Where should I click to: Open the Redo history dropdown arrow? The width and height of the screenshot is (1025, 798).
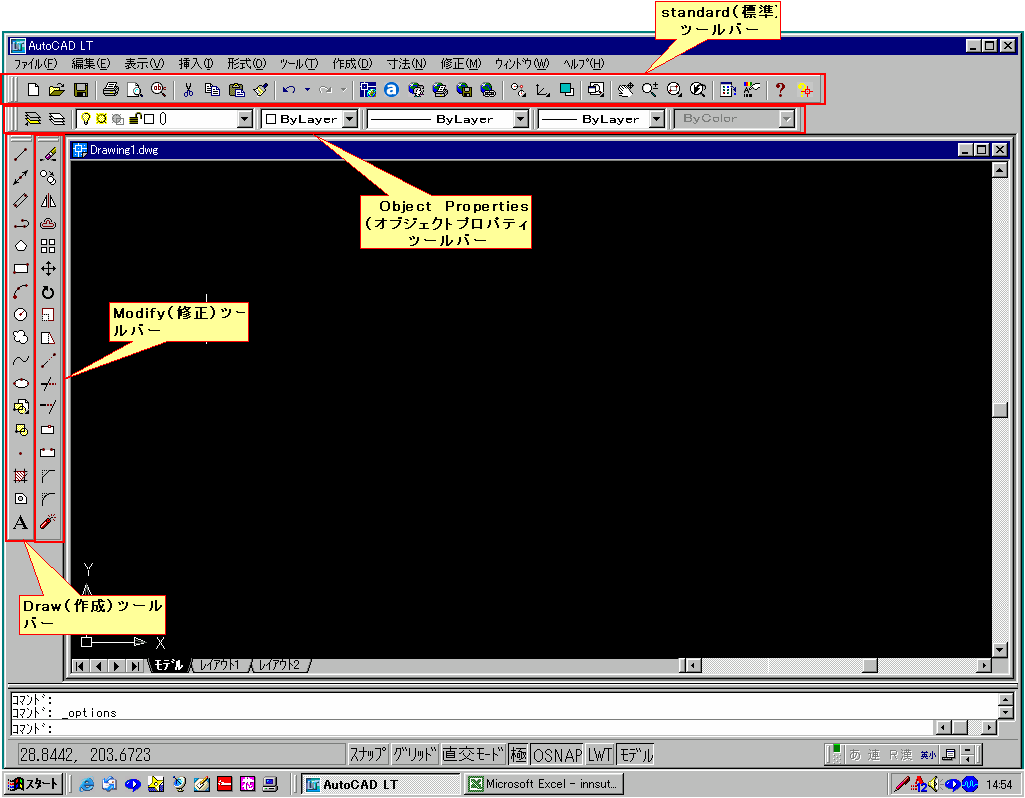click(343, 90)
